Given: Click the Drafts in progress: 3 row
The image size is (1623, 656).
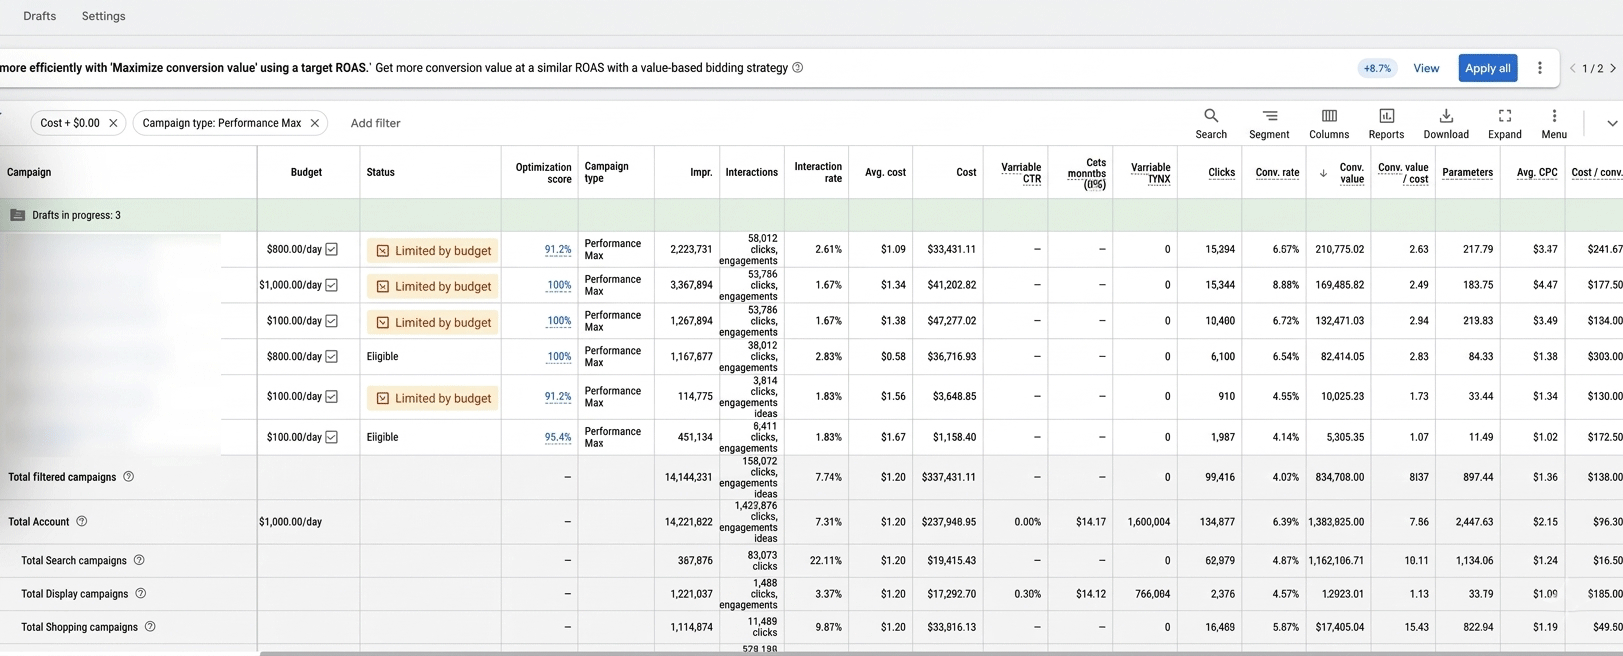Looking at the screenshot, I should click(811, 215).
